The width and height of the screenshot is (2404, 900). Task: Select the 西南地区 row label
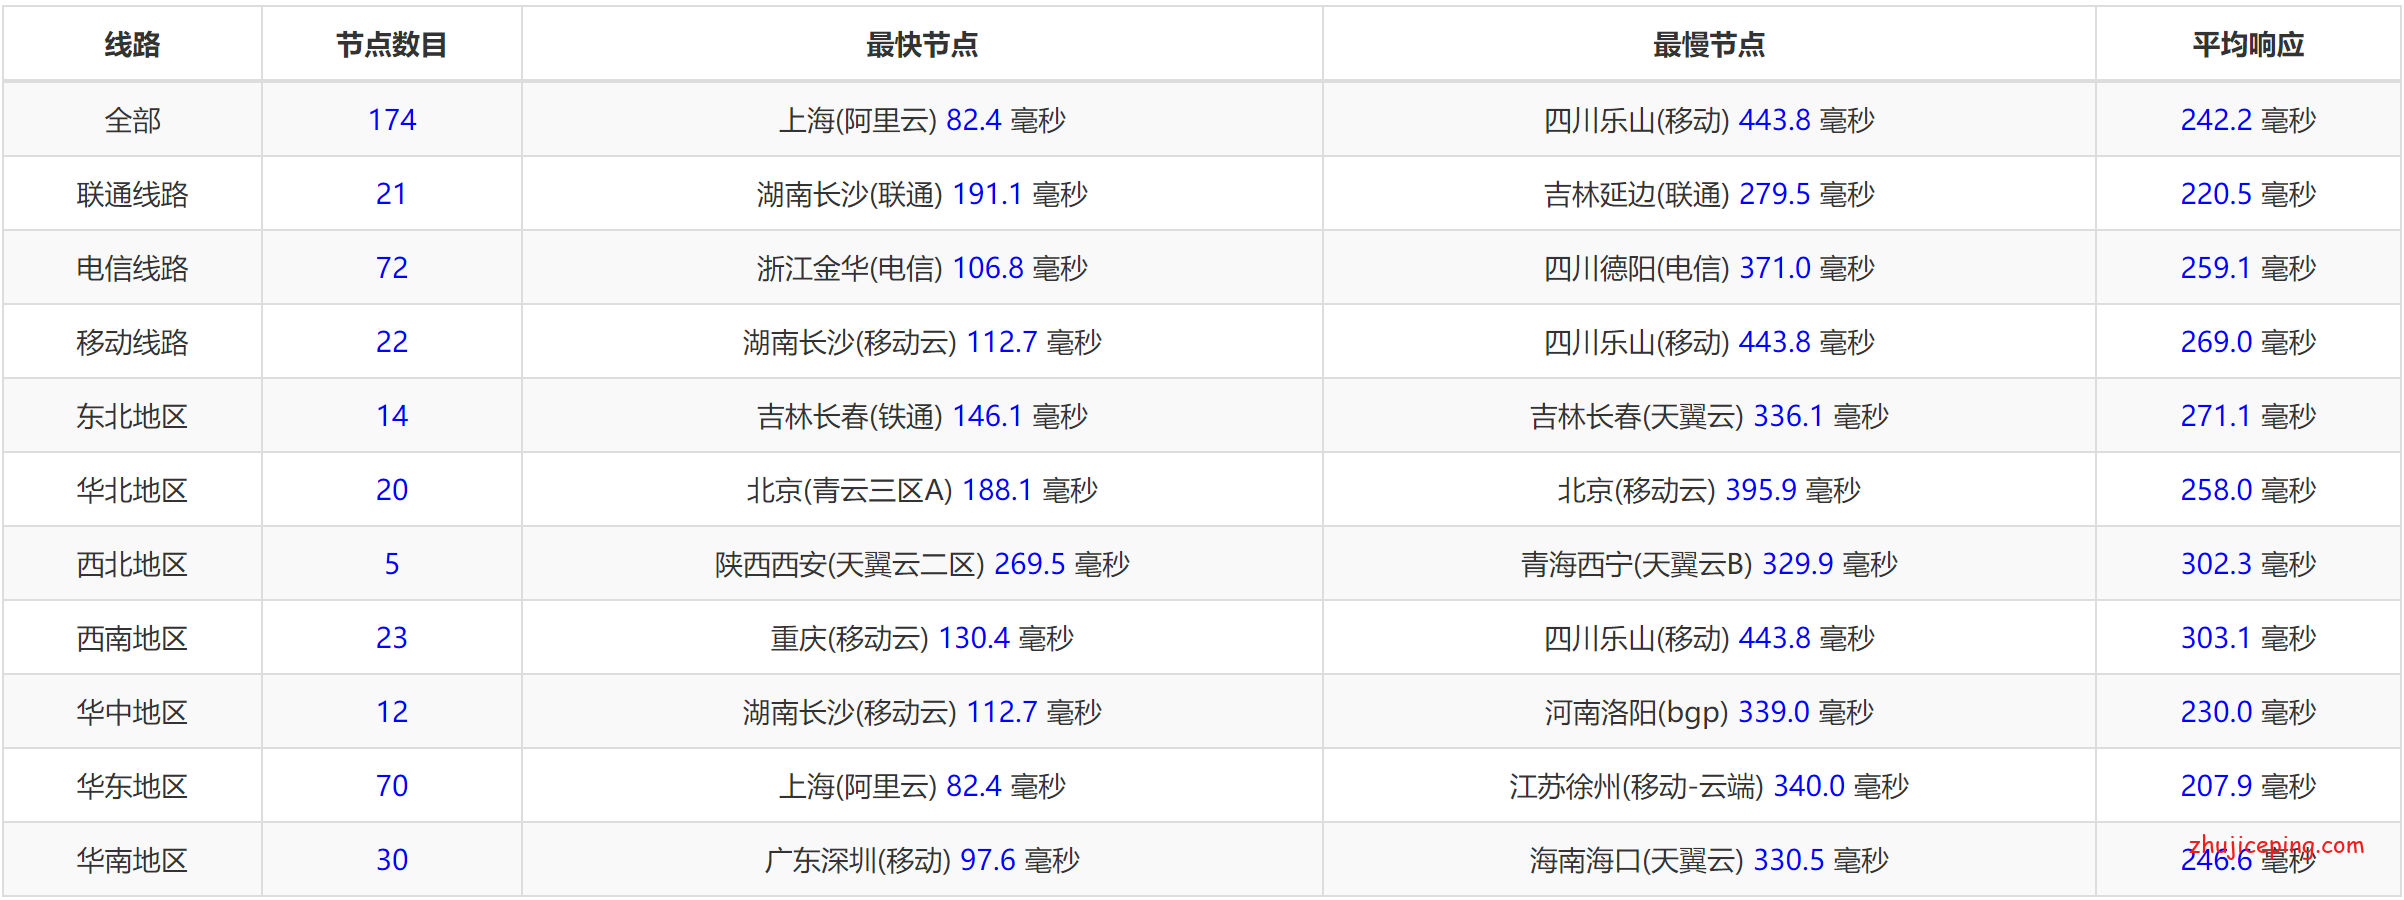coord(132,638)
